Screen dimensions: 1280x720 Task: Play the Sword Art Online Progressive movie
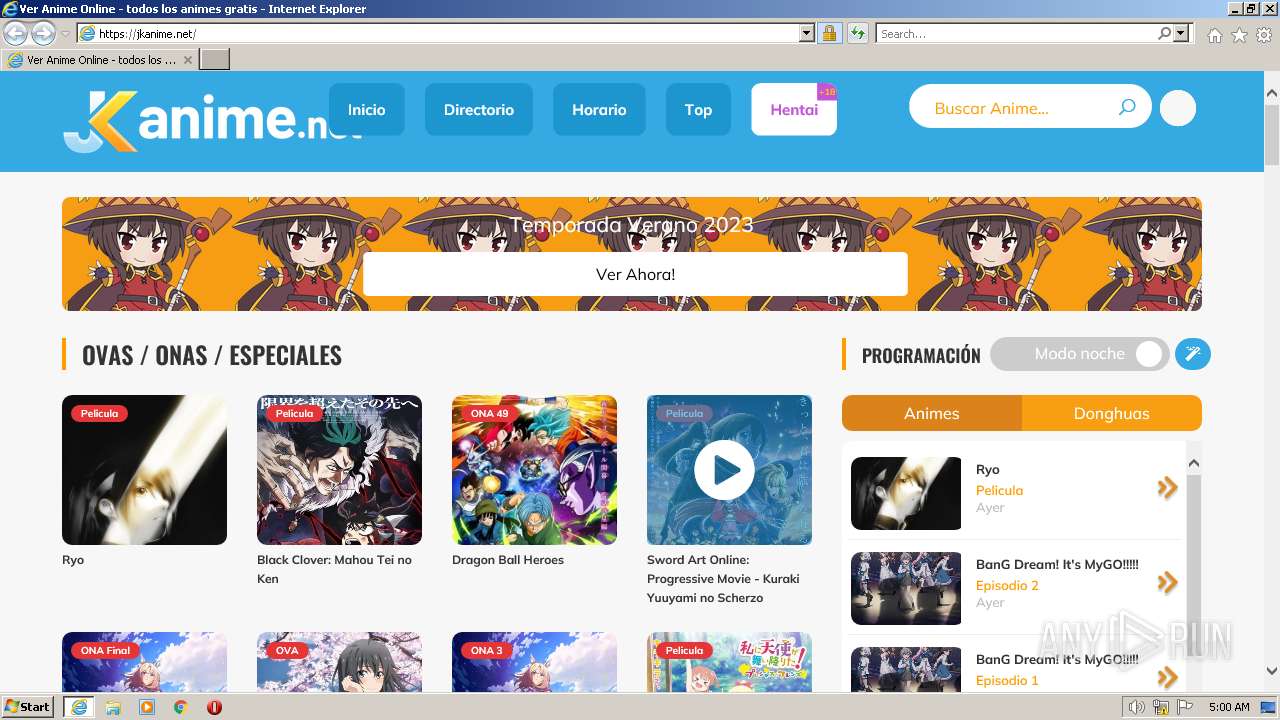tap(724, 470)
